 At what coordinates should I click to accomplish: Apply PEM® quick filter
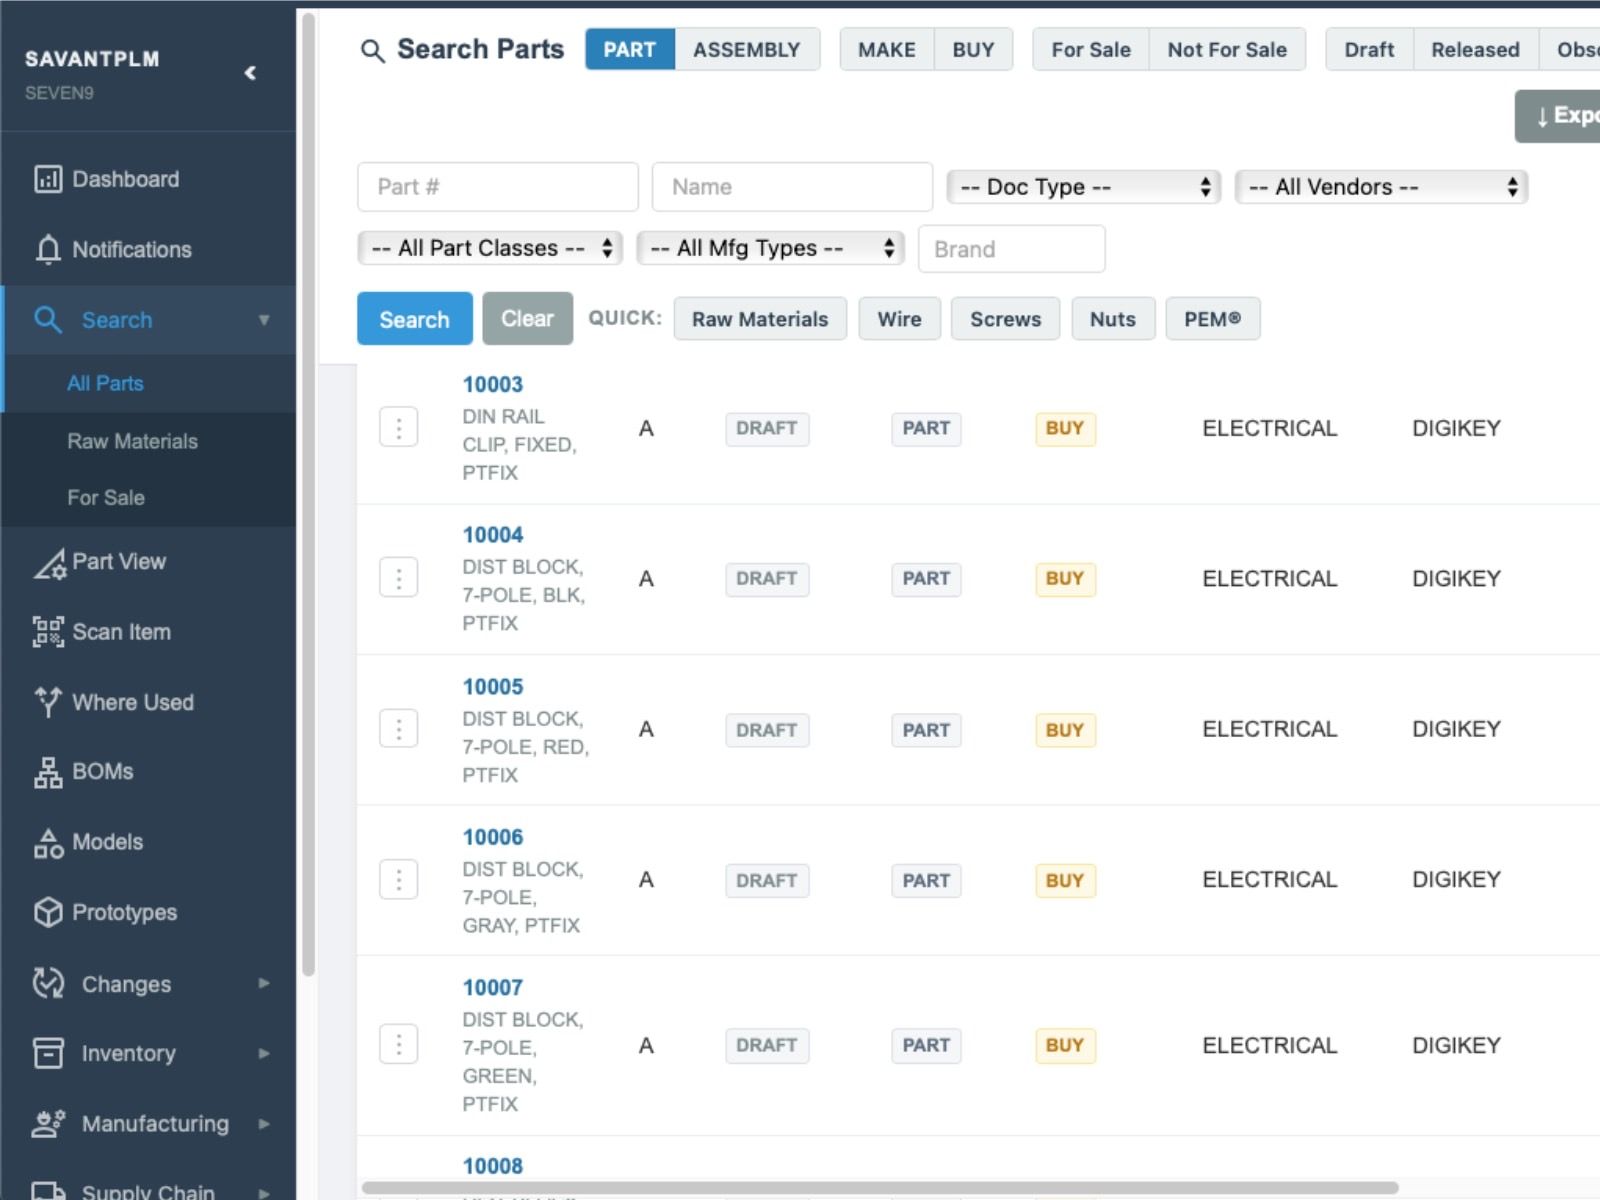(1212, 319)
